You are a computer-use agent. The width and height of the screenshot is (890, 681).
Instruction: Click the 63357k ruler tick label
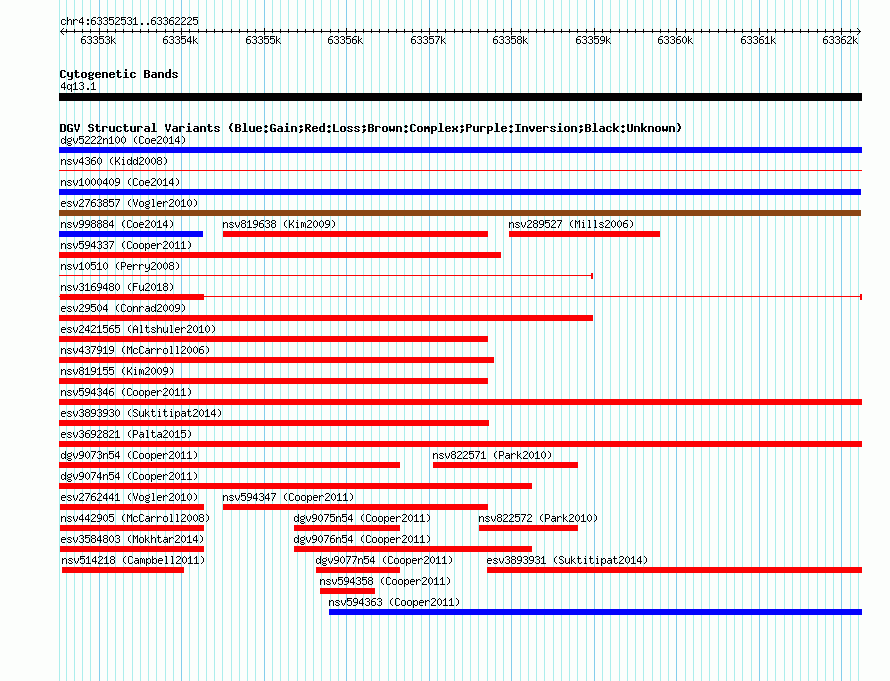[x=429, y=40]
